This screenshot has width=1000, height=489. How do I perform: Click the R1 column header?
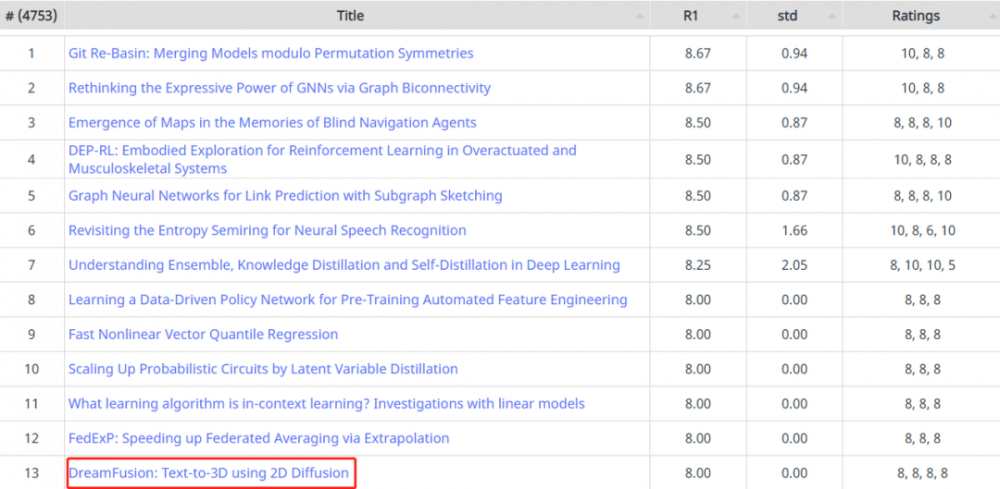coord(698,16)
